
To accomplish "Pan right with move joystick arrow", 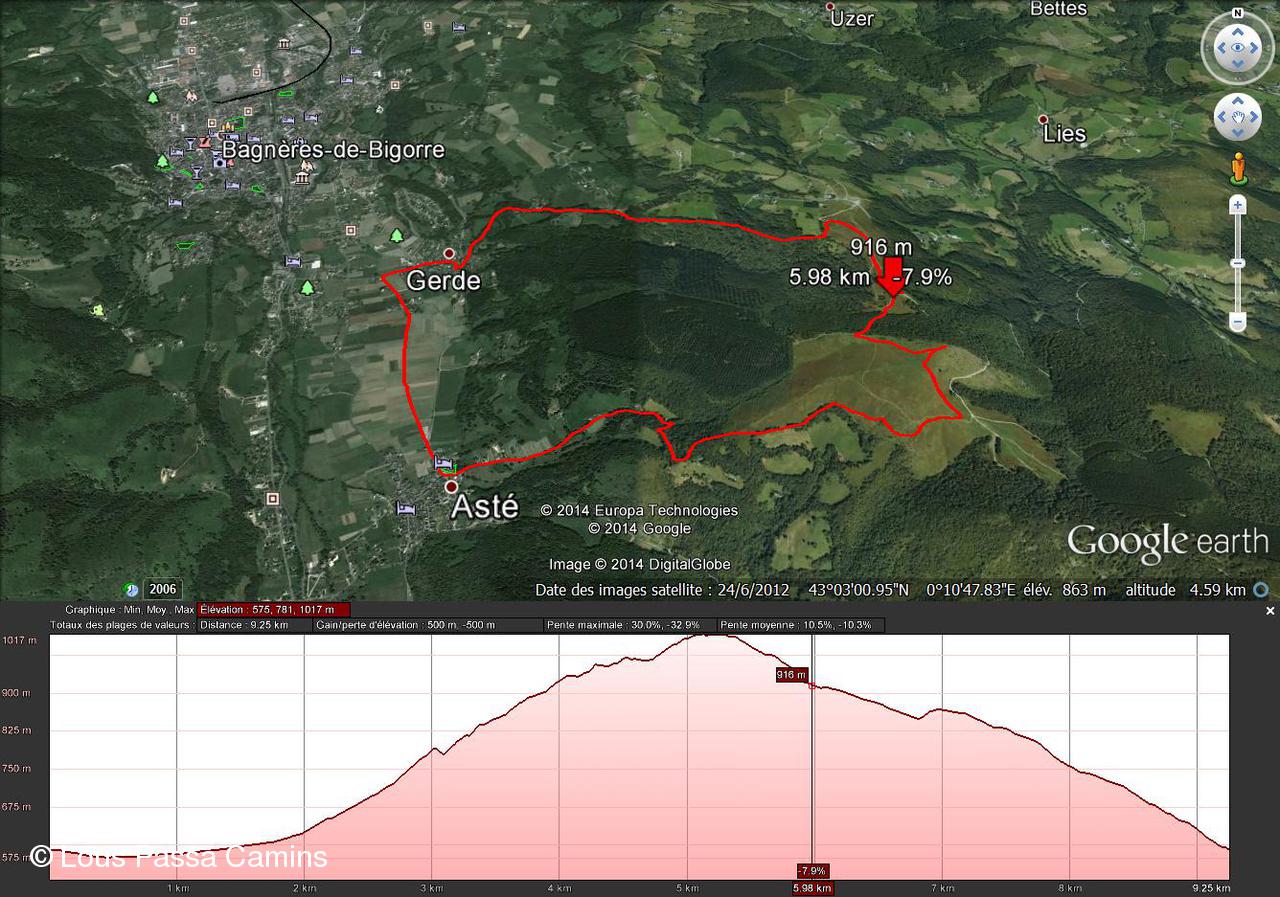I will coord(1255,118).
